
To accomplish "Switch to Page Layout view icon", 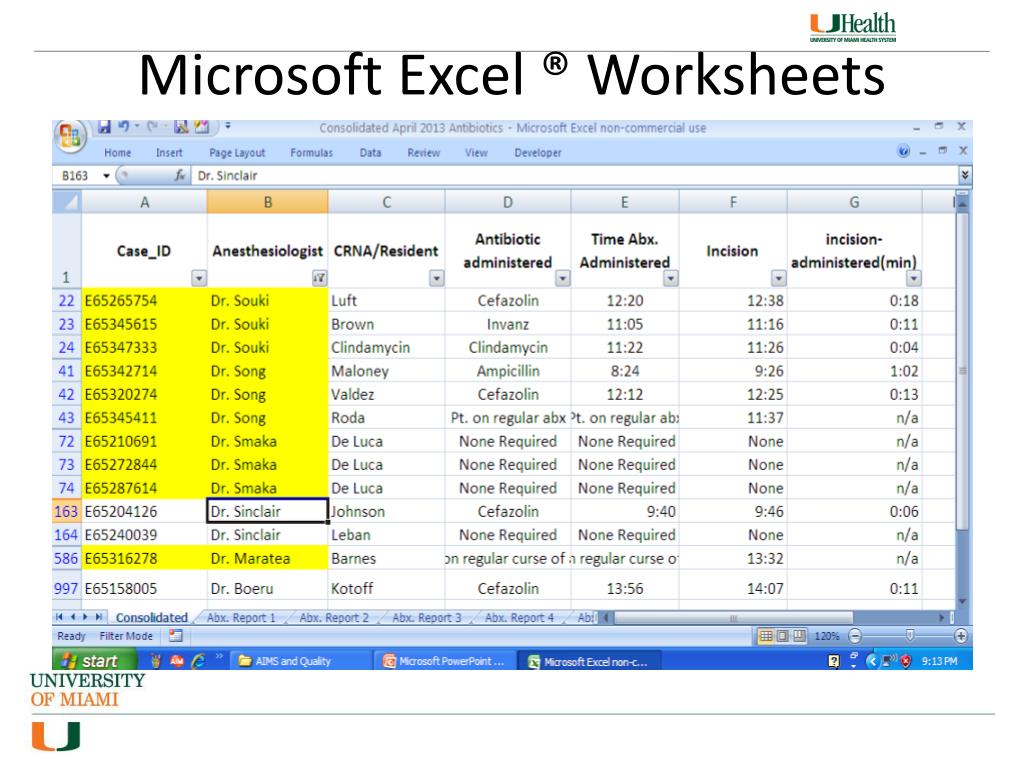I will click(782, 635).
